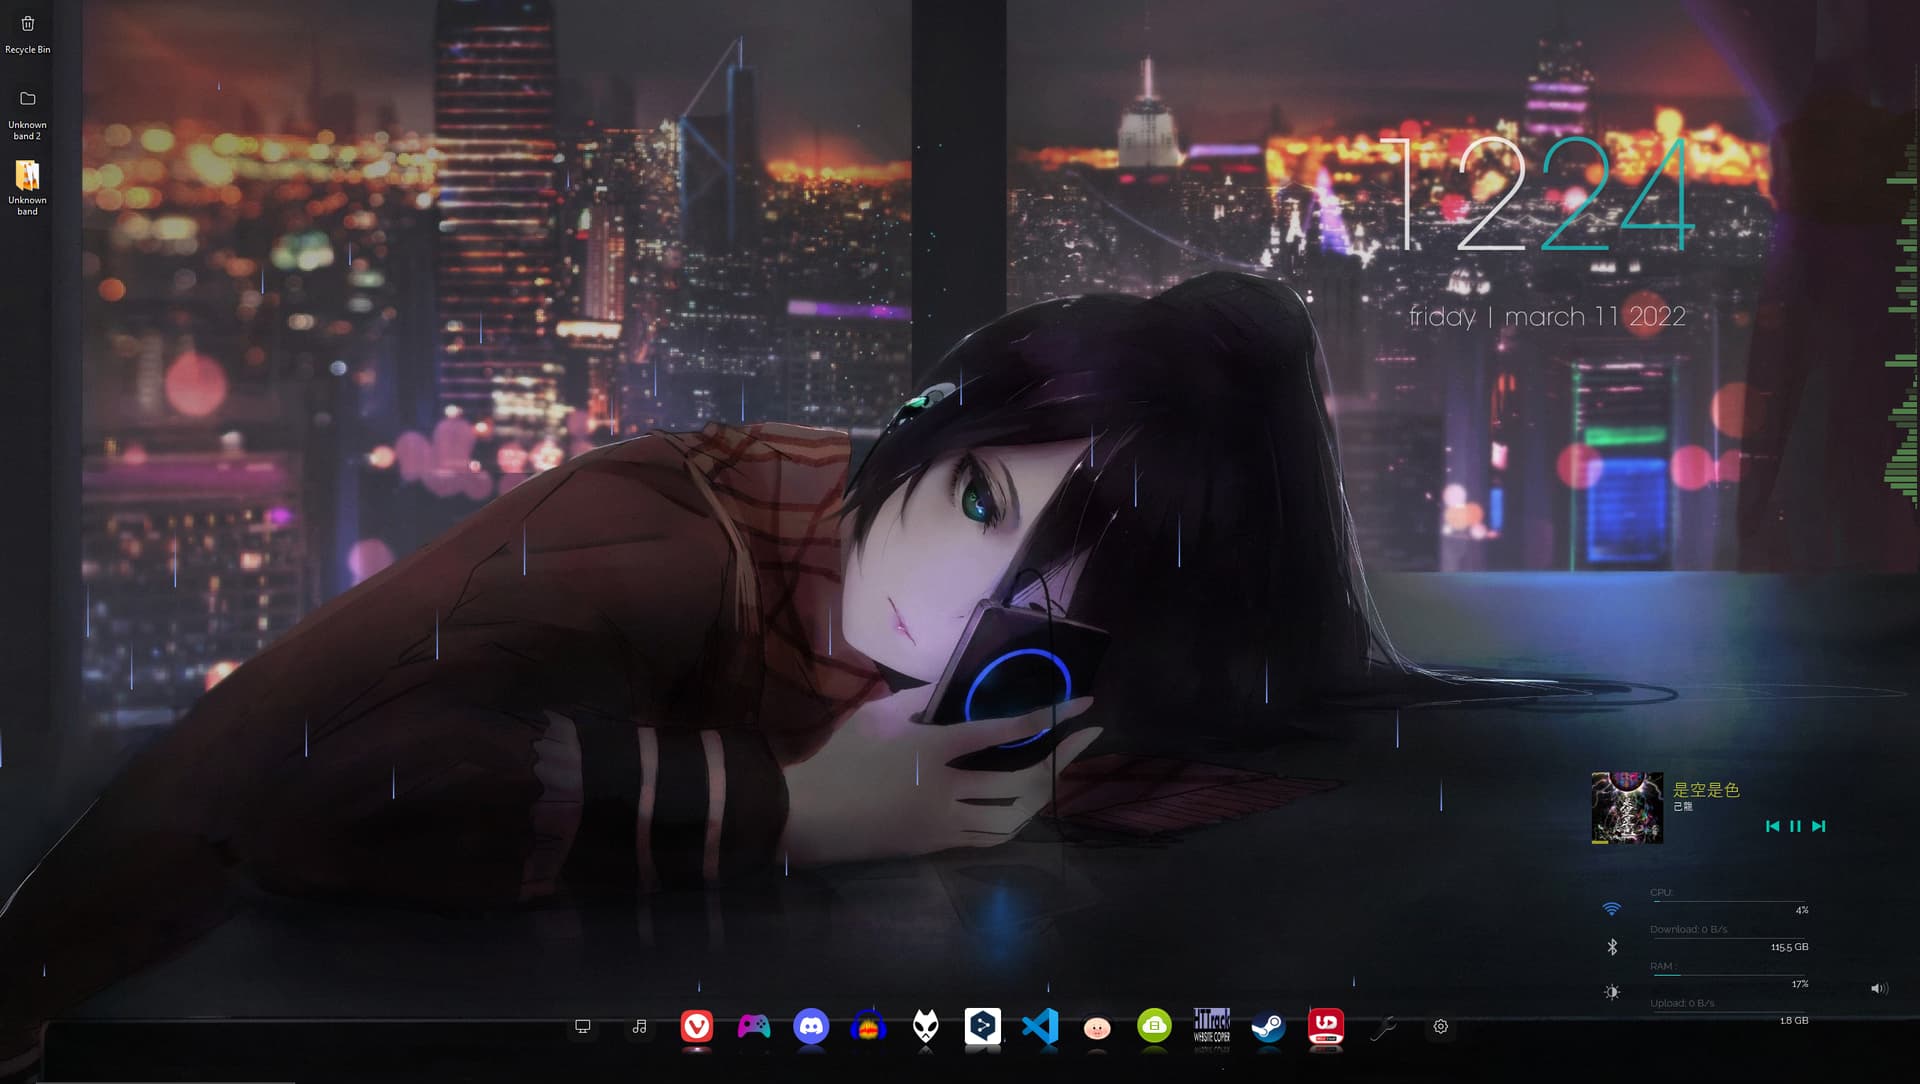The image size is (1920, 1084).
Task: Launch Steam from the dock
Action: 1268,1027
